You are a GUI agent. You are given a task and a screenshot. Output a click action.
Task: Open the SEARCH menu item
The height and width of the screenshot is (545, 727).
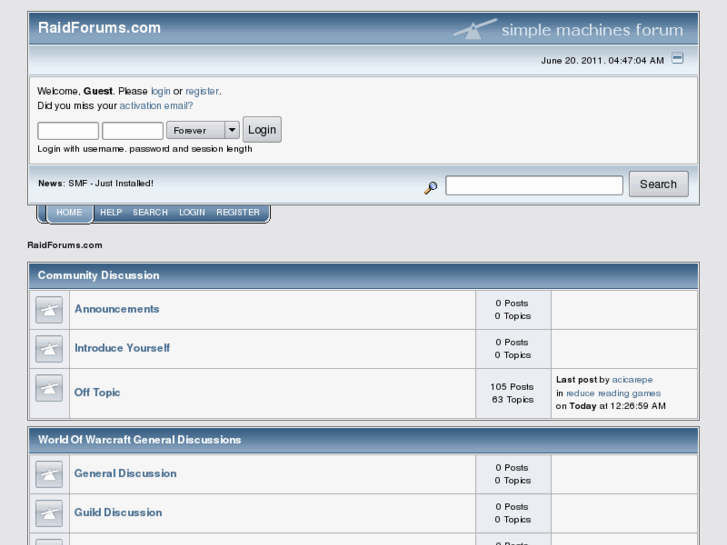point(150,212)
